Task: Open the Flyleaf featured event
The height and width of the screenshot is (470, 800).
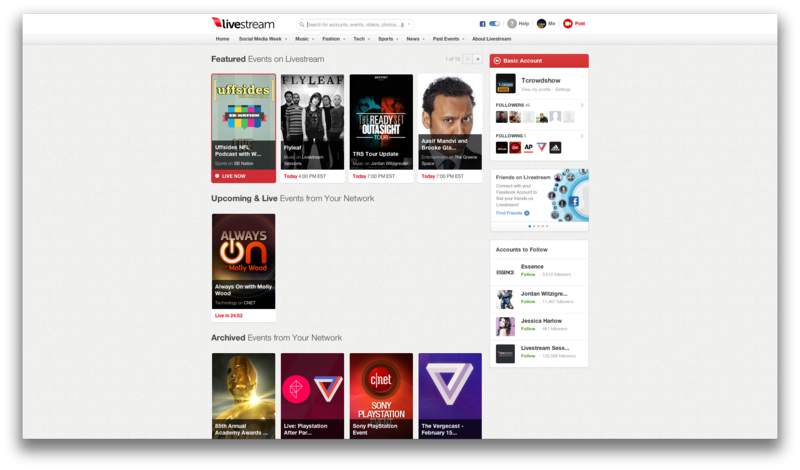Action: (312, 128)
